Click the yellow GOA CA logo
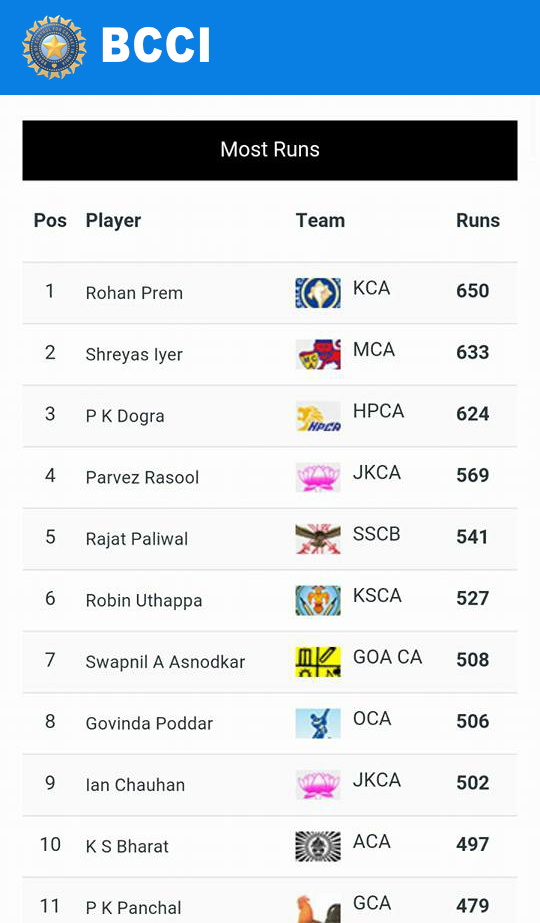This screenshot has width=540, height=923. (318, 662)
